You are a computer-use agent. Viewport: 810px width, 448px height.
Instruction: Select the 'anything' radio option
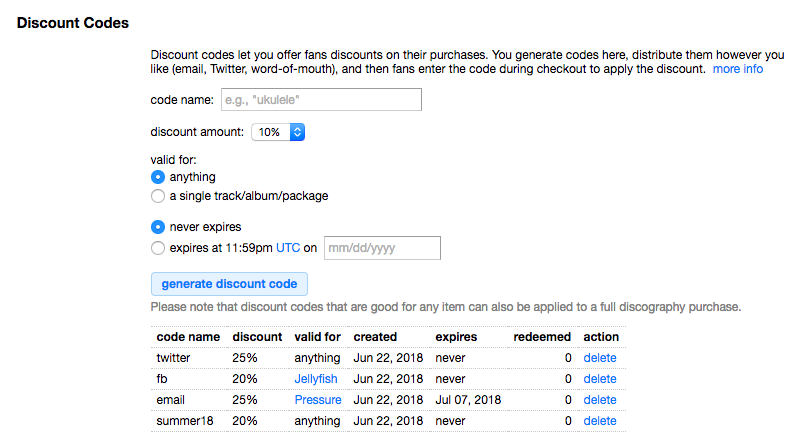157,177
